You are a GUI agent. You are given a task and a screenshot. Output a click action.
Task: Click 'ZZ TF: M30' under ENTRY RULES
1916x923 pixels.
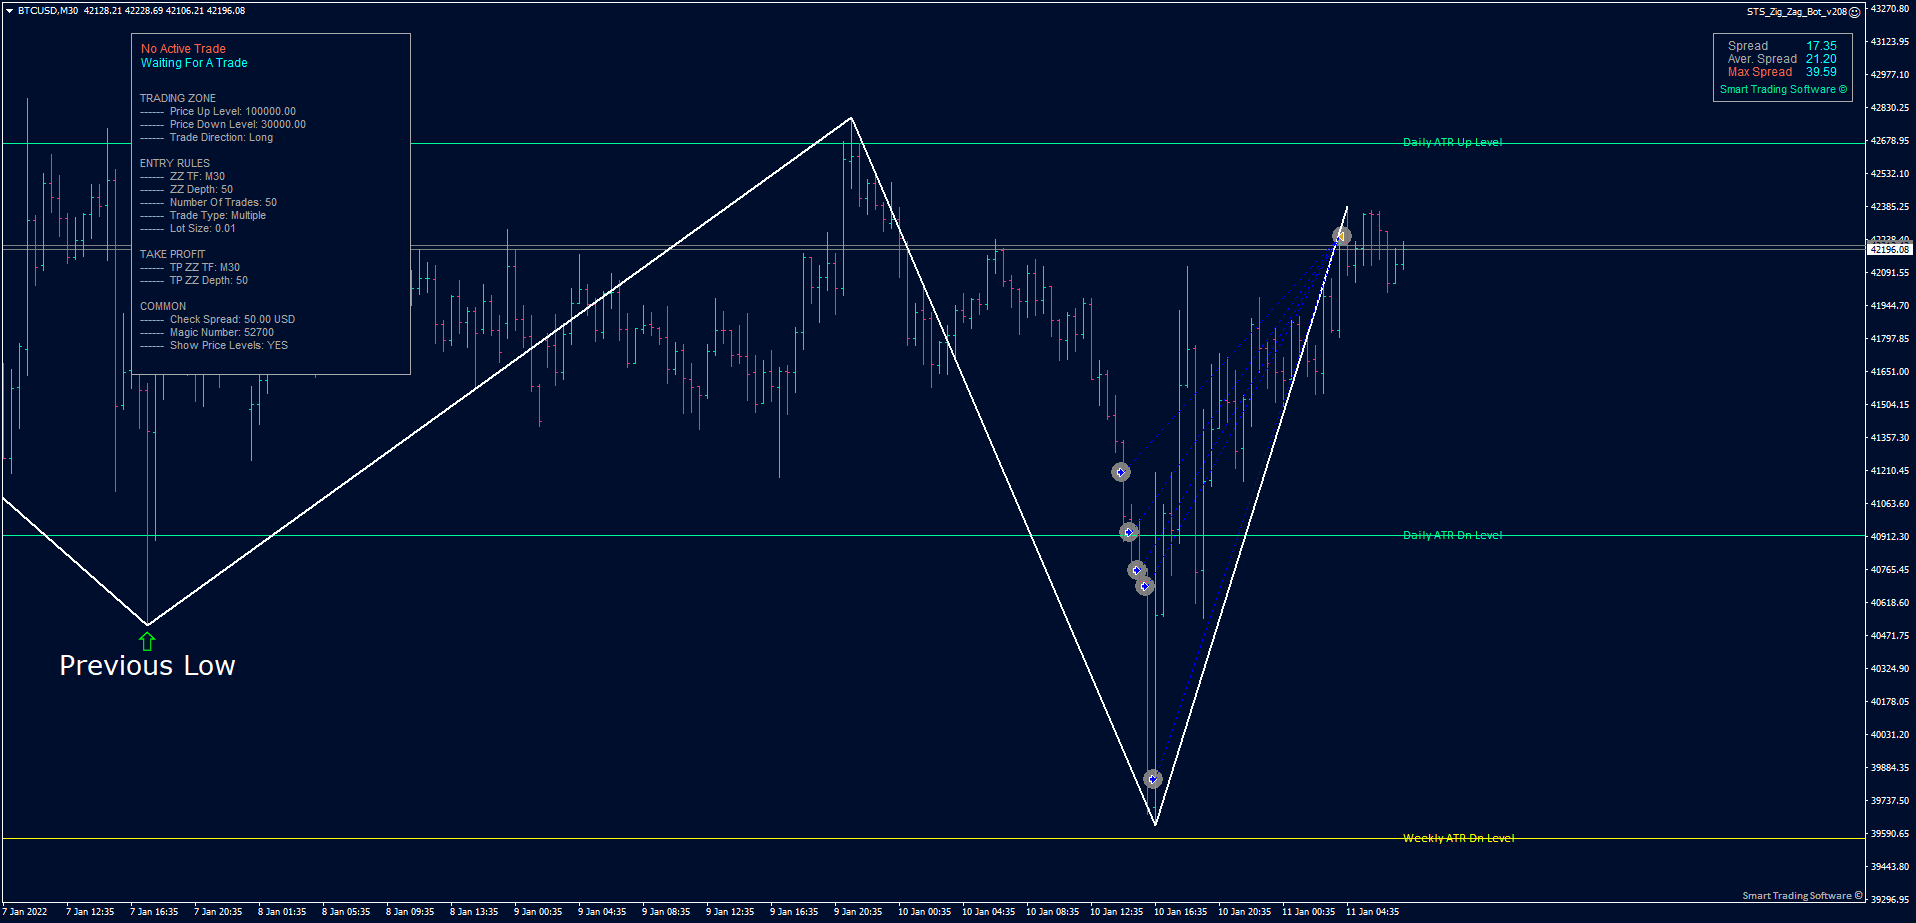(197, 176)
